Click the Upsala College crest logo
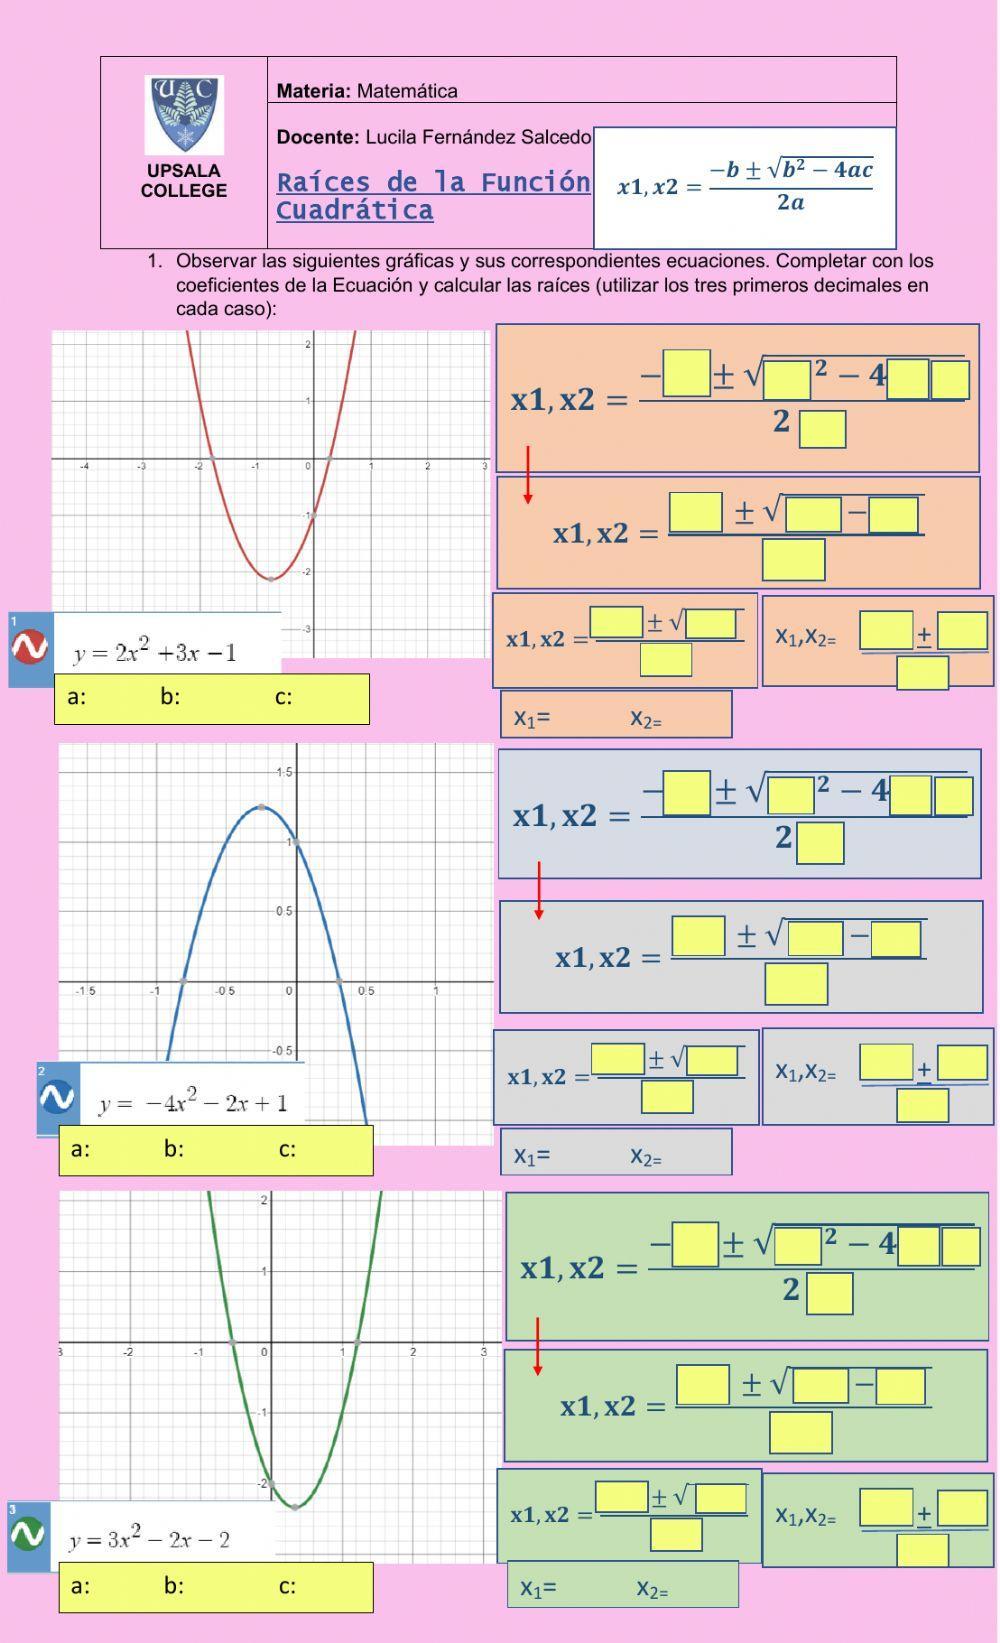The width and height of the screenshot is (1000, 1643). pos(185,114)
